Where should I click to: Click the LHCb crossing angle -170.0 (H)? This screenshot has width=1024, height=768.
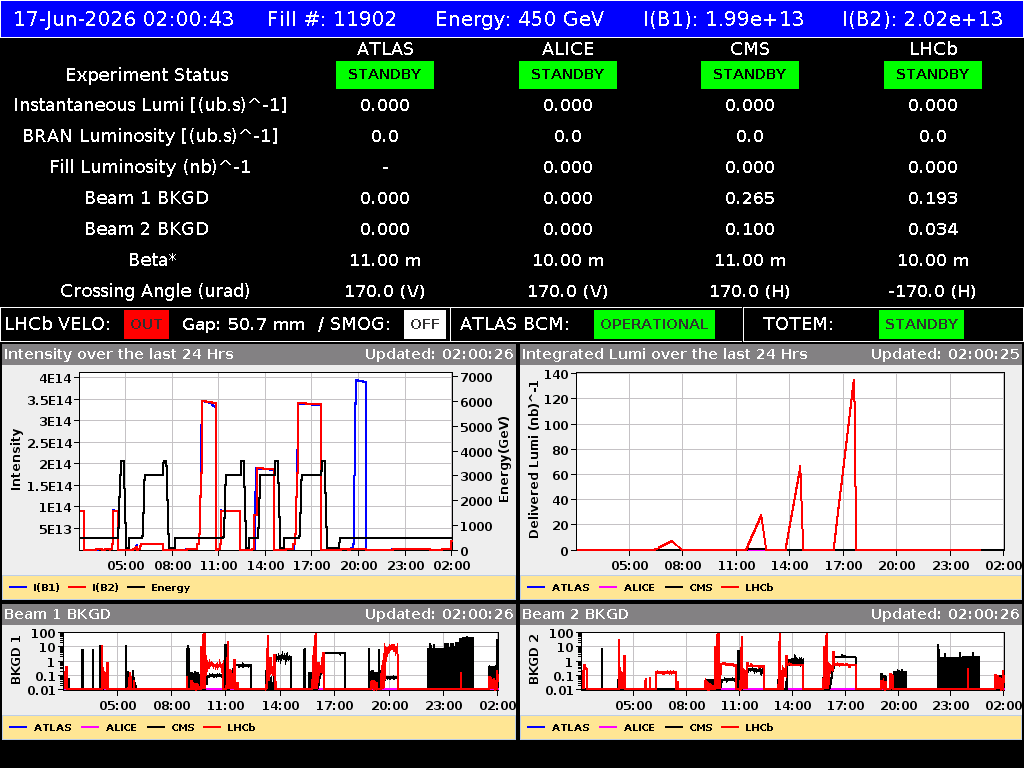(x=933, y=291)
